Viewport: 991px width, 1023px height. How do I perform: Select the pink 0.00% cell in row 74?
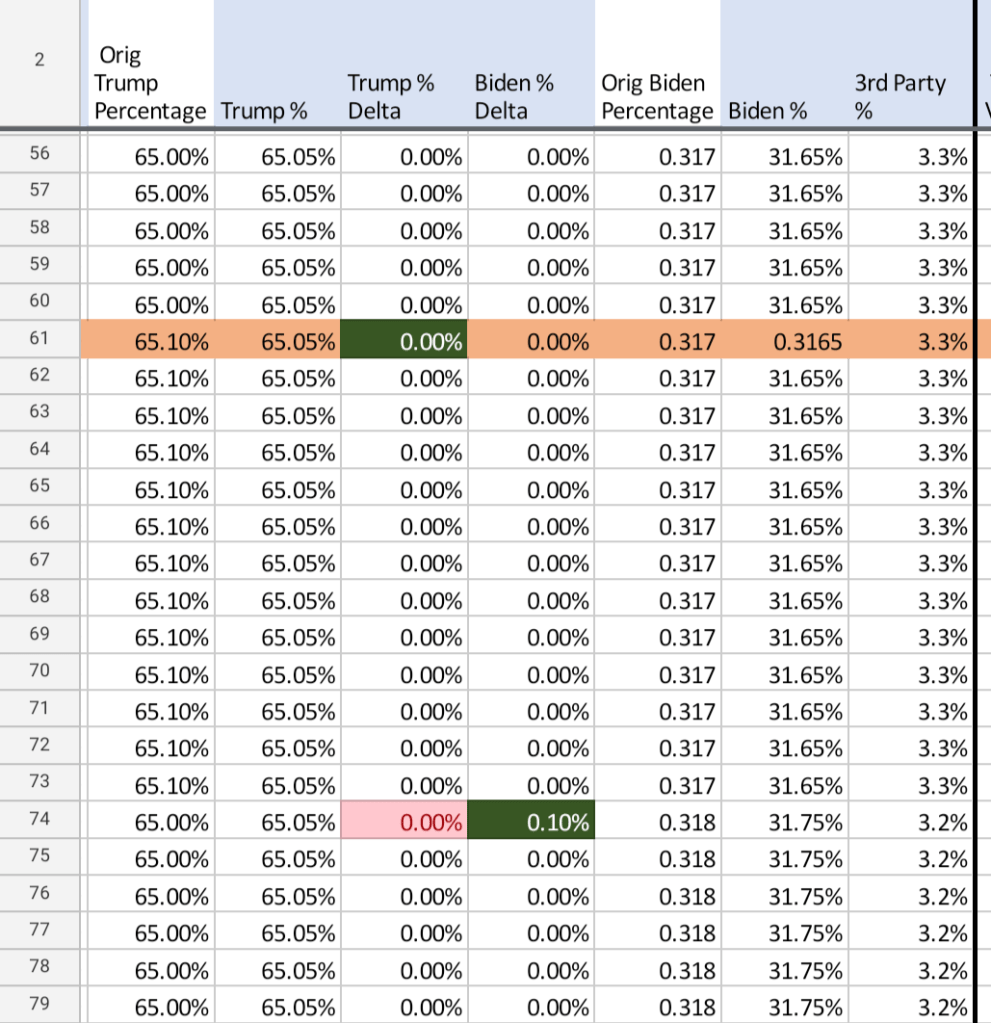tap(404, 822)
